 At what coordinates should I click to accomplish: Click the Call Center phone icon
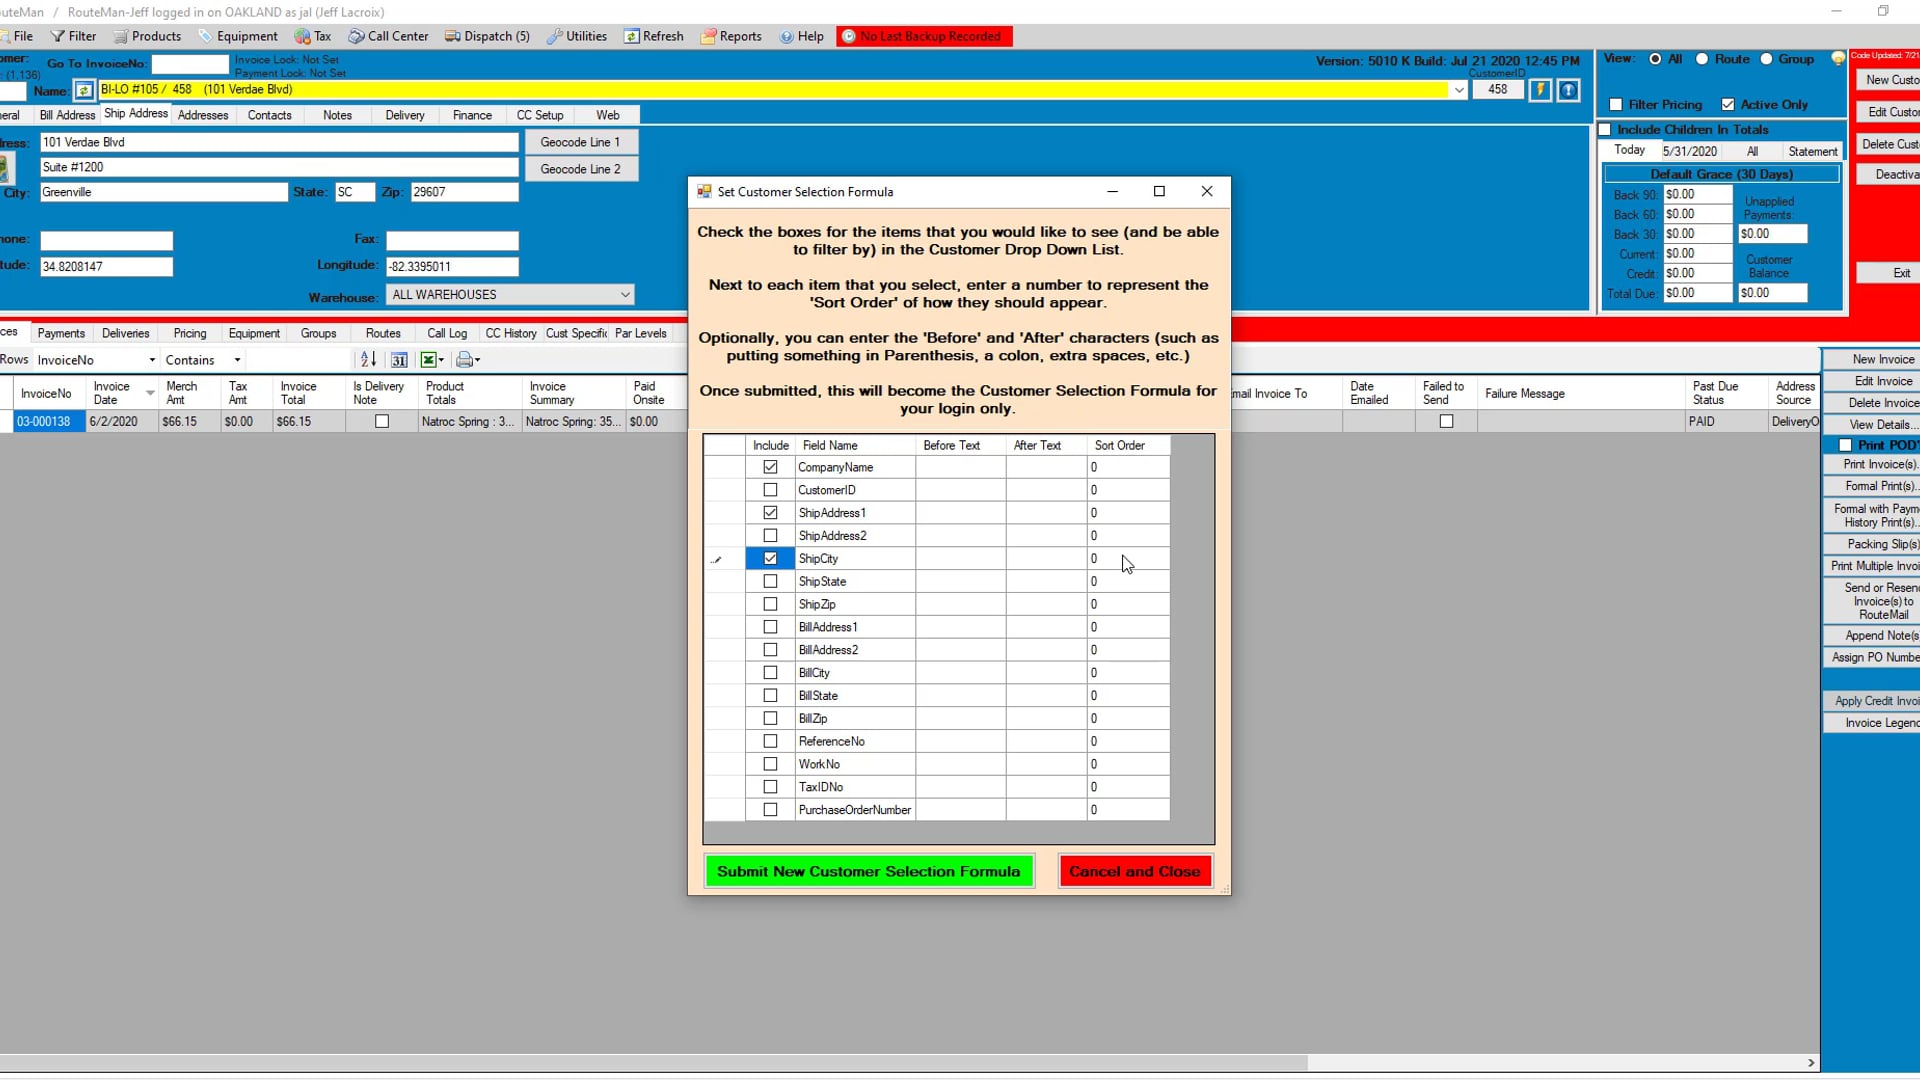(x=356, y=36)
